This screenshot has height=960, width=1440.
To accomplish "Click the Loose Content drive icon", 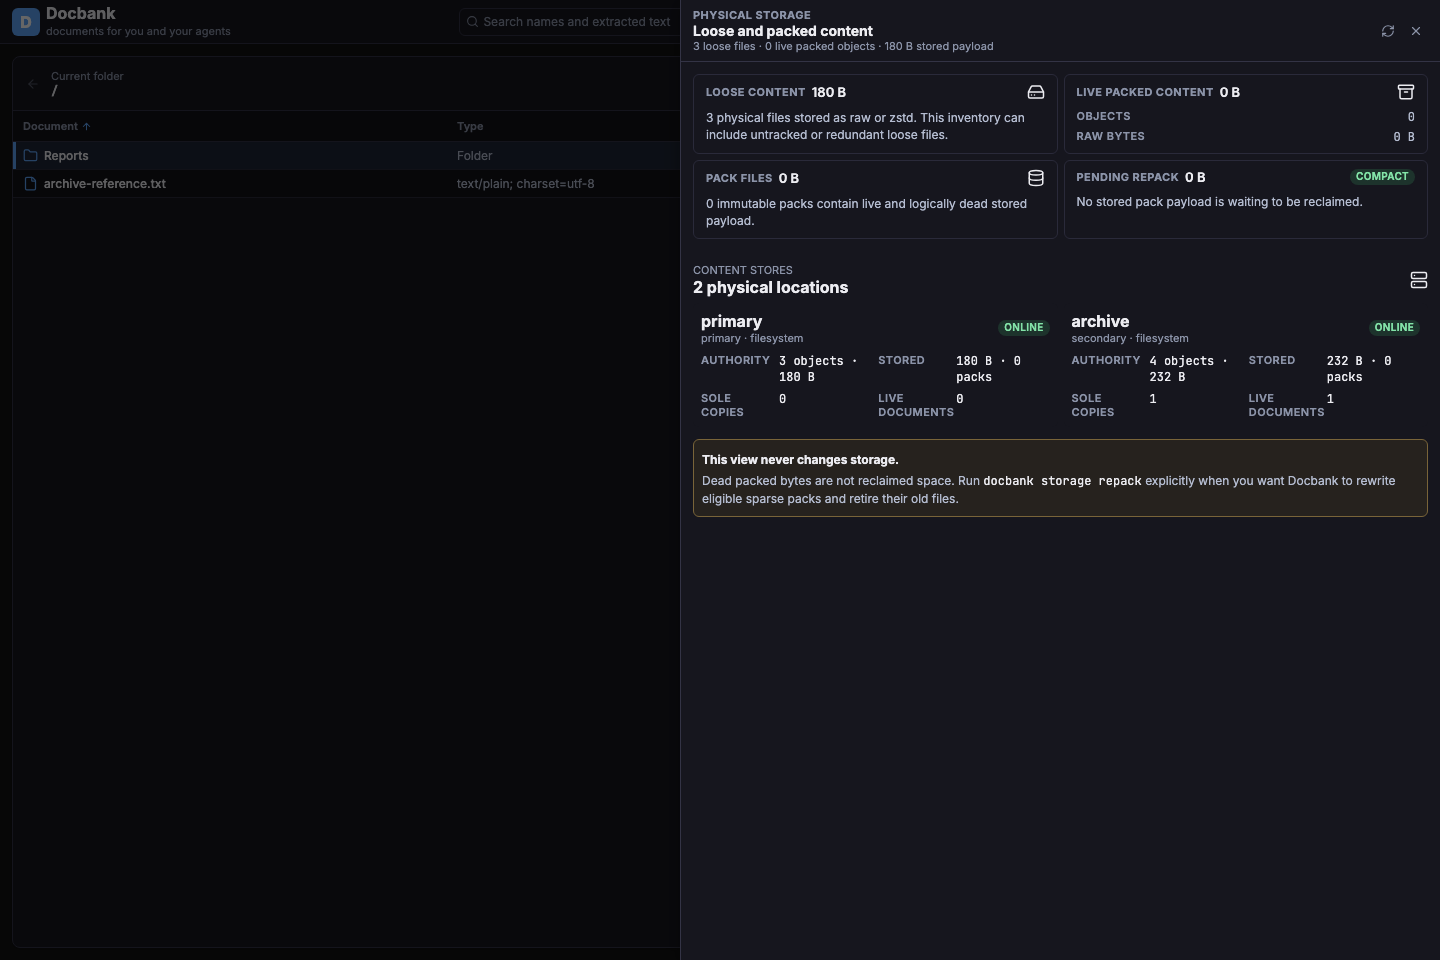I will click(1036, 92).
